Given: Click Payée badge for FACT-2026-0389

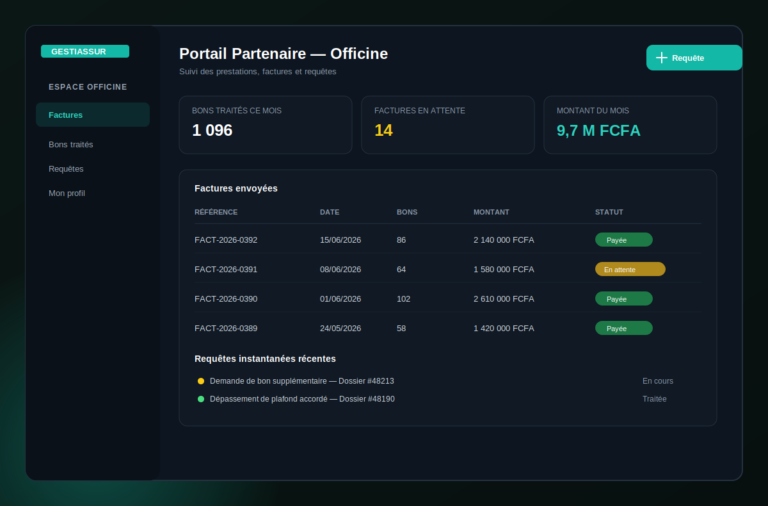Looking at the screenshot, I should pos(624,328).
